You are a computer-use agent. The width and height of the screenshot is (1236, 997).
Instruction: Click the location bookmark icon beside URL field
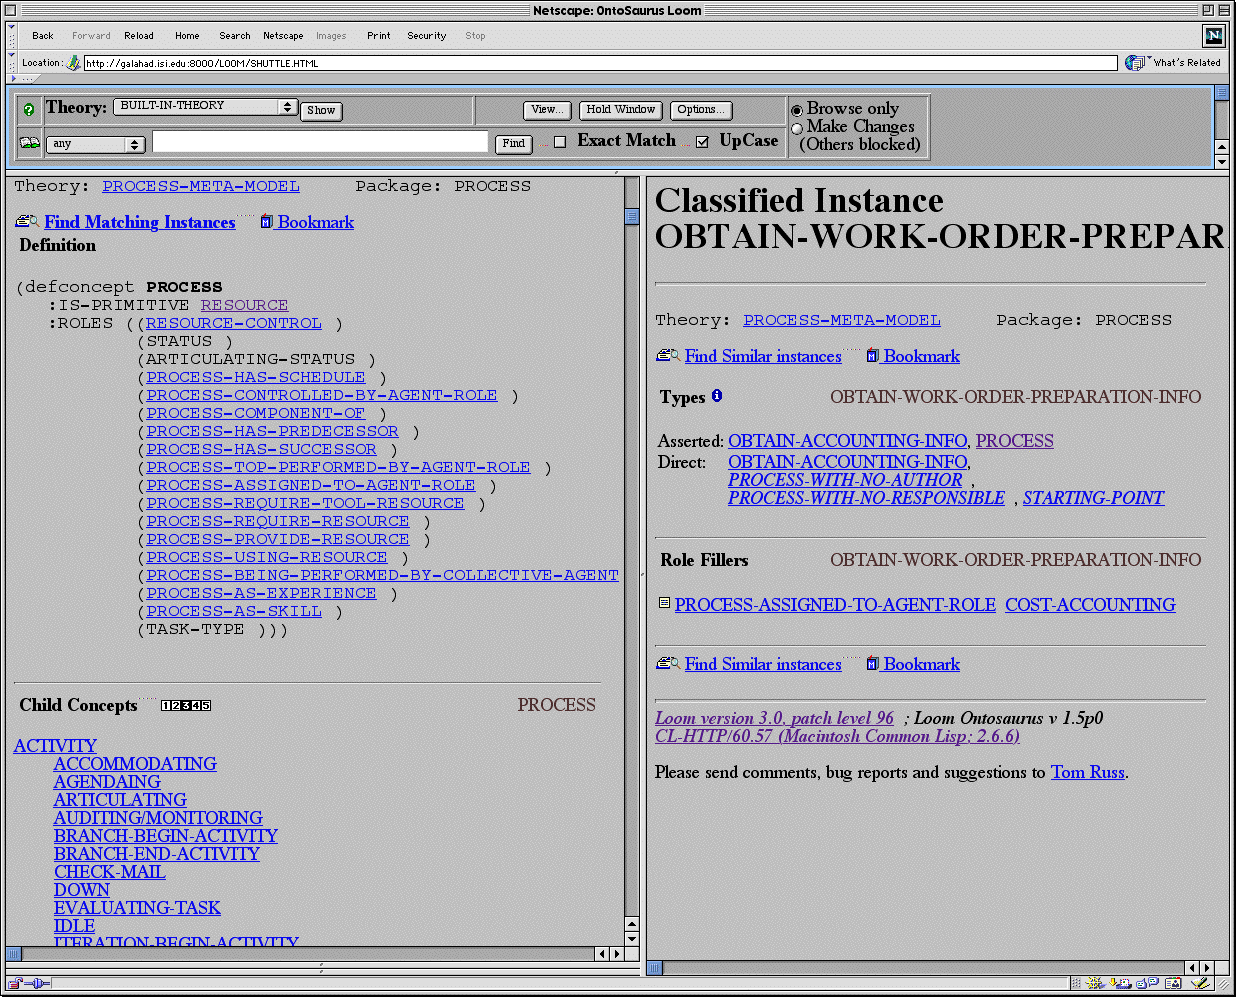(x=73, y=63)
